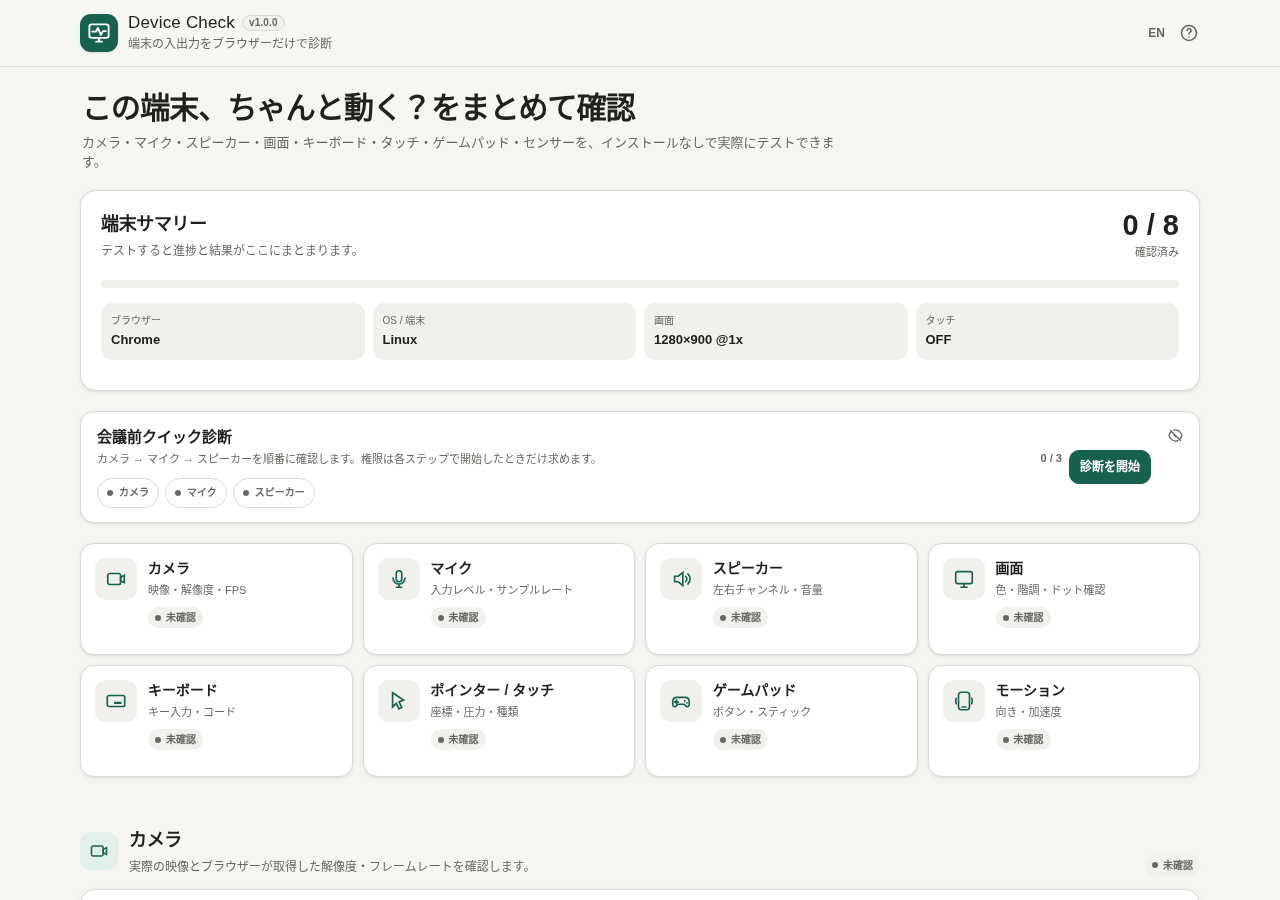Switch language with the EN button

point(1156,33)
